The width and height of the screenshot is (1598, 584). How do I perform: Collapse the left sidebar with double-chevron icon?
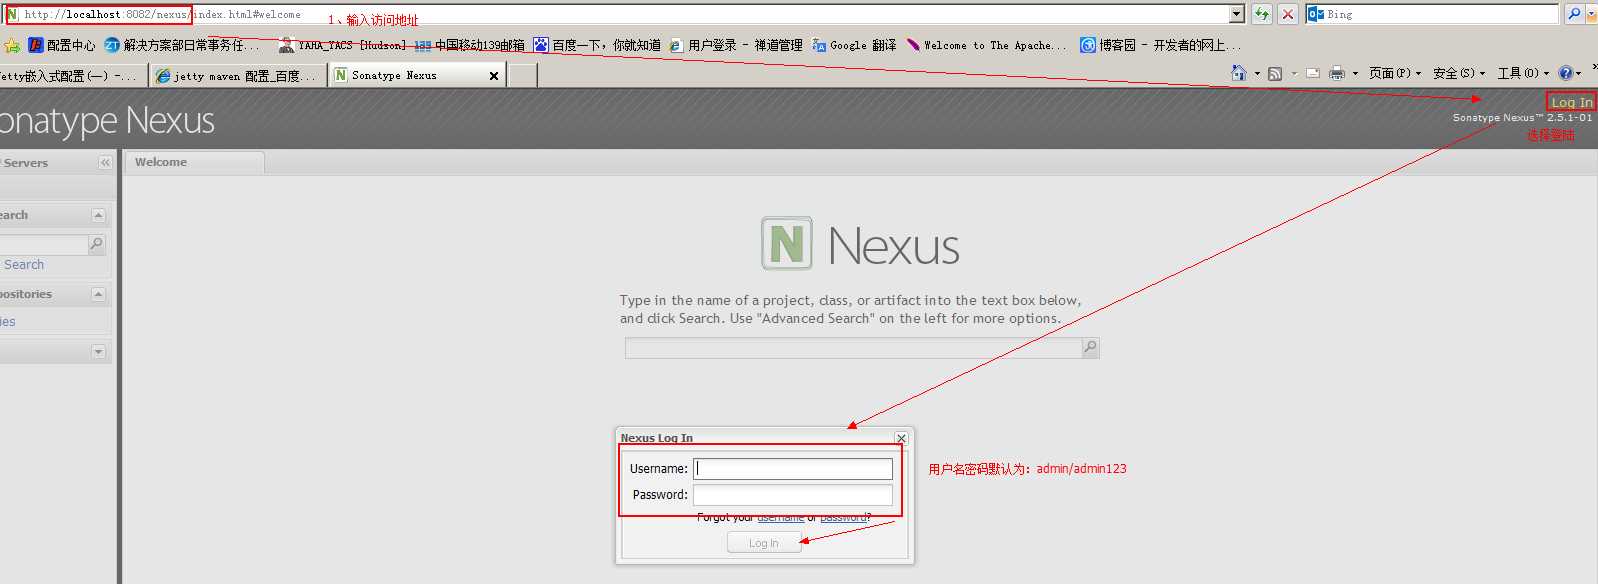105,162
